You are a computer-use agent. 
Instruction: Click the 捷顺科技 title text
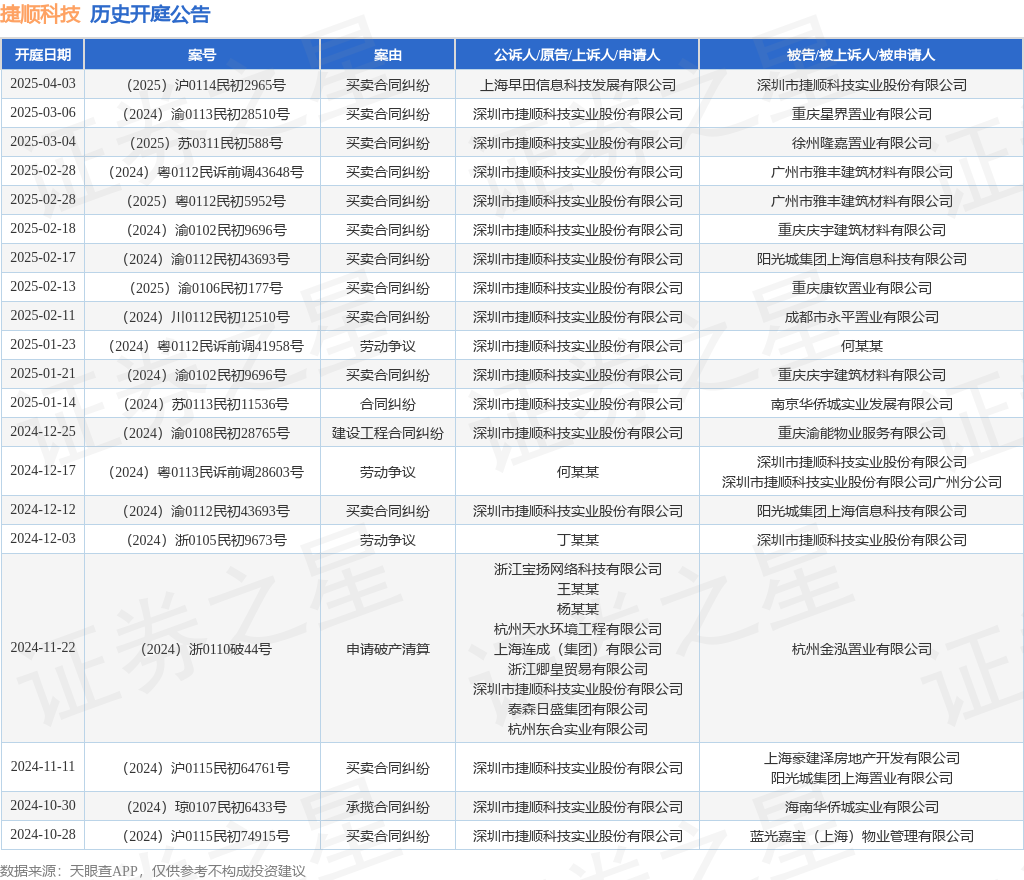click(40, 14)
